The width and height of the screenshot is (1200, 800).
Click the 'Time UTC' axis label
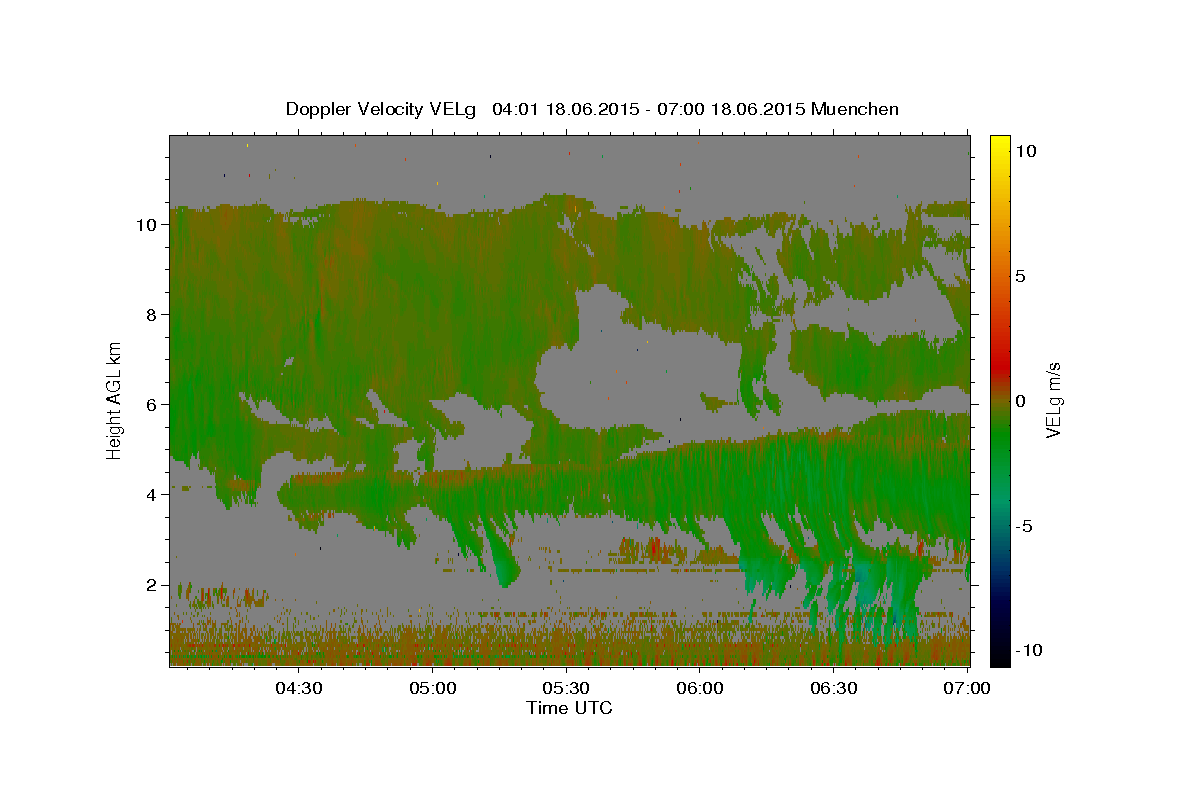tap(569, 708)
